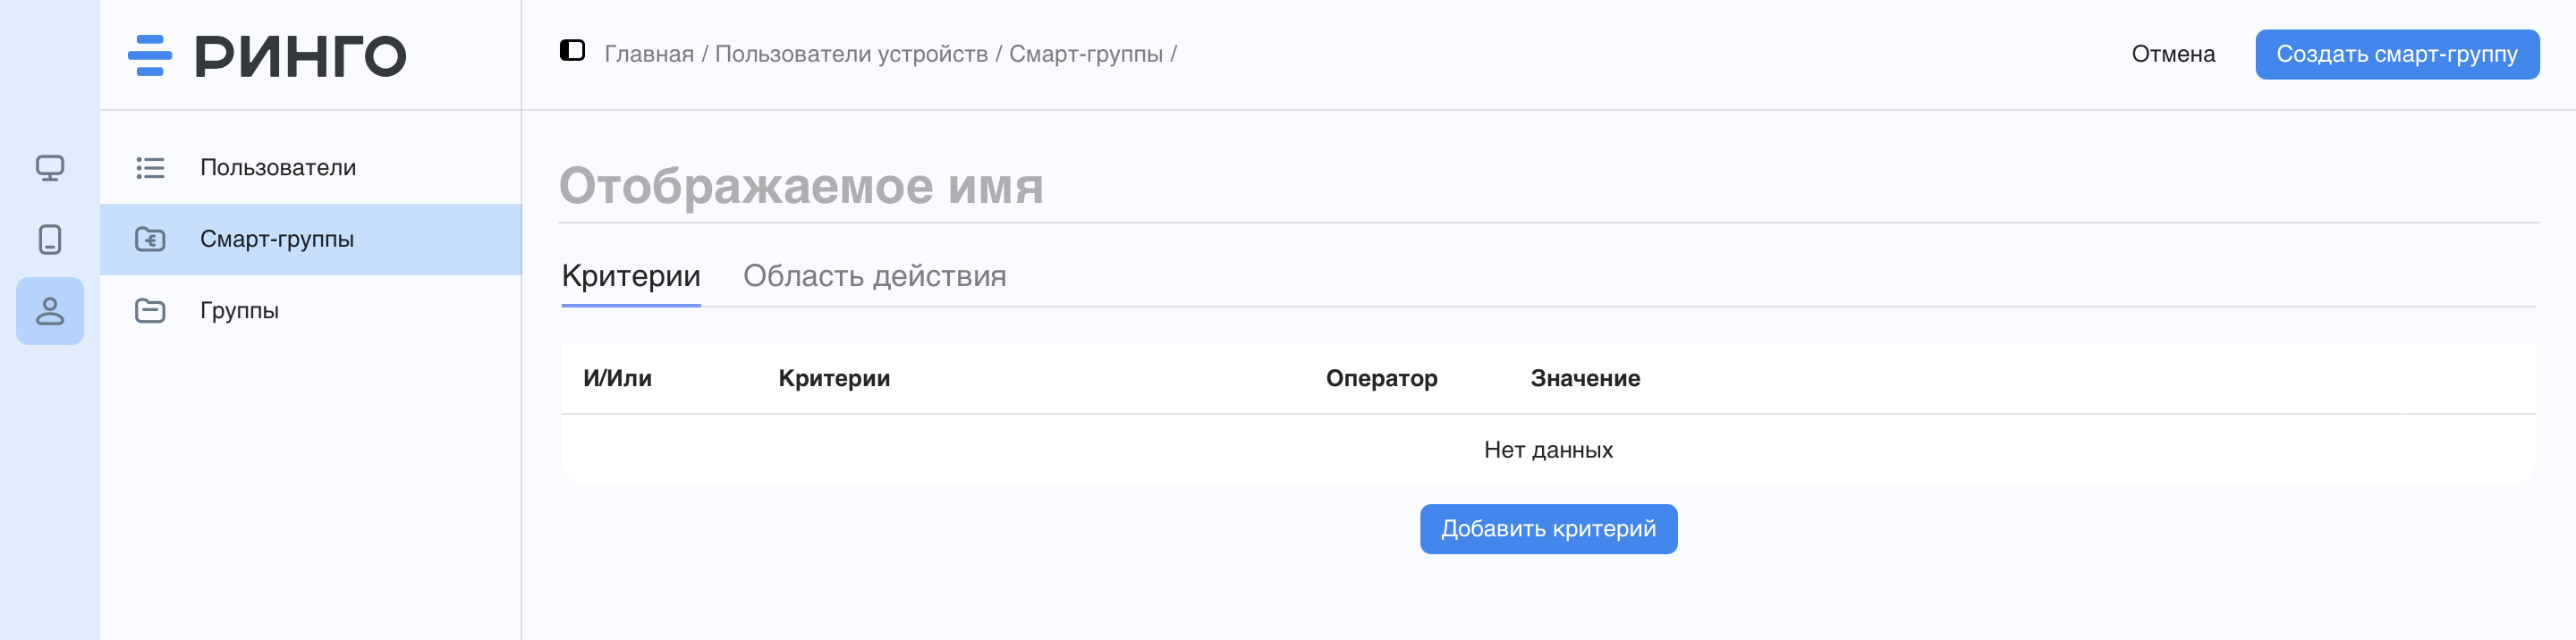Screen dimensions: 2576x640
Task: Go to Смарт-группы breadcrumb
Action: pyautogui.click(x=1086, y=54)
